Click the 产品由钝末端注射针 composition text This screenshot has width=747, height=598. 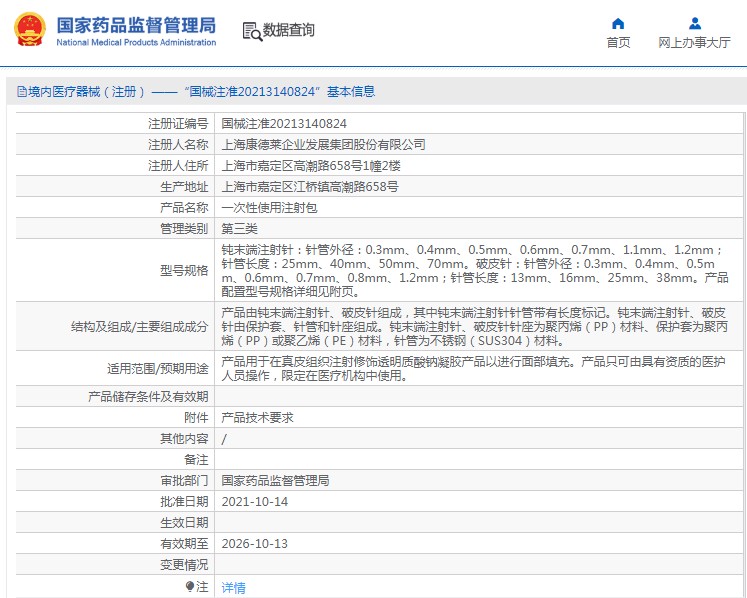click(474, 327)
